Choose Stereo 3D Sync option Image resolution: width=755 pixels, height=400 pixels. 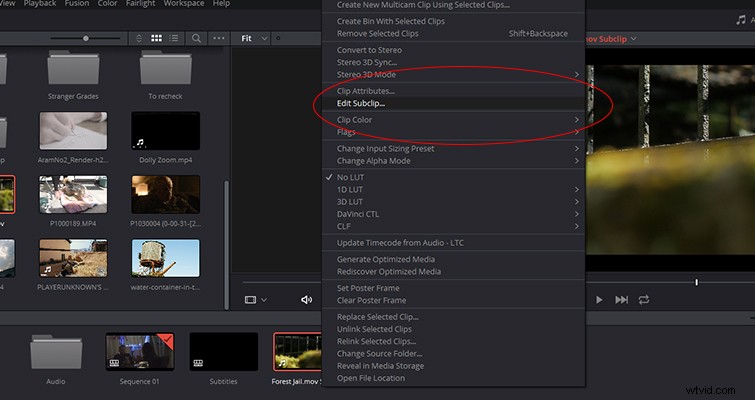pos(454,62)
